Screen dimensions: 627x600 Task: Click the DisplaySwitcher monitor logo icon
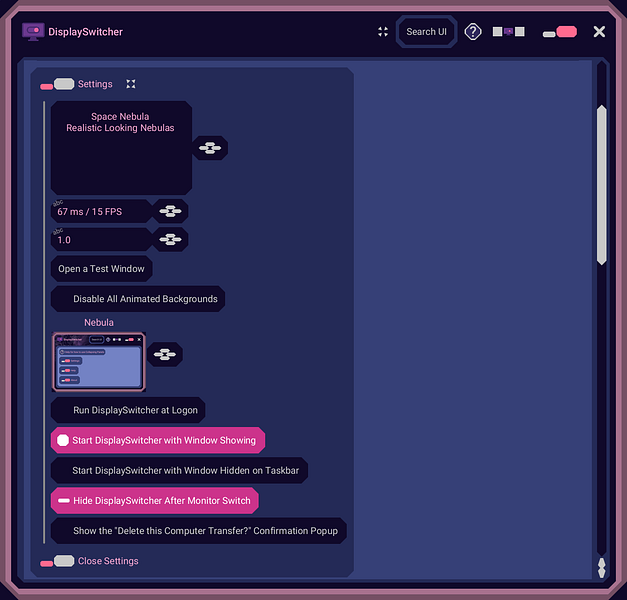(33, 32)
